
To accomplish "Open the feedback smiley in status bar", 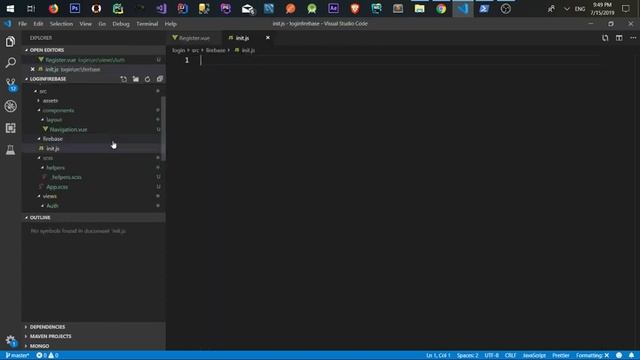I will (619, 356).
